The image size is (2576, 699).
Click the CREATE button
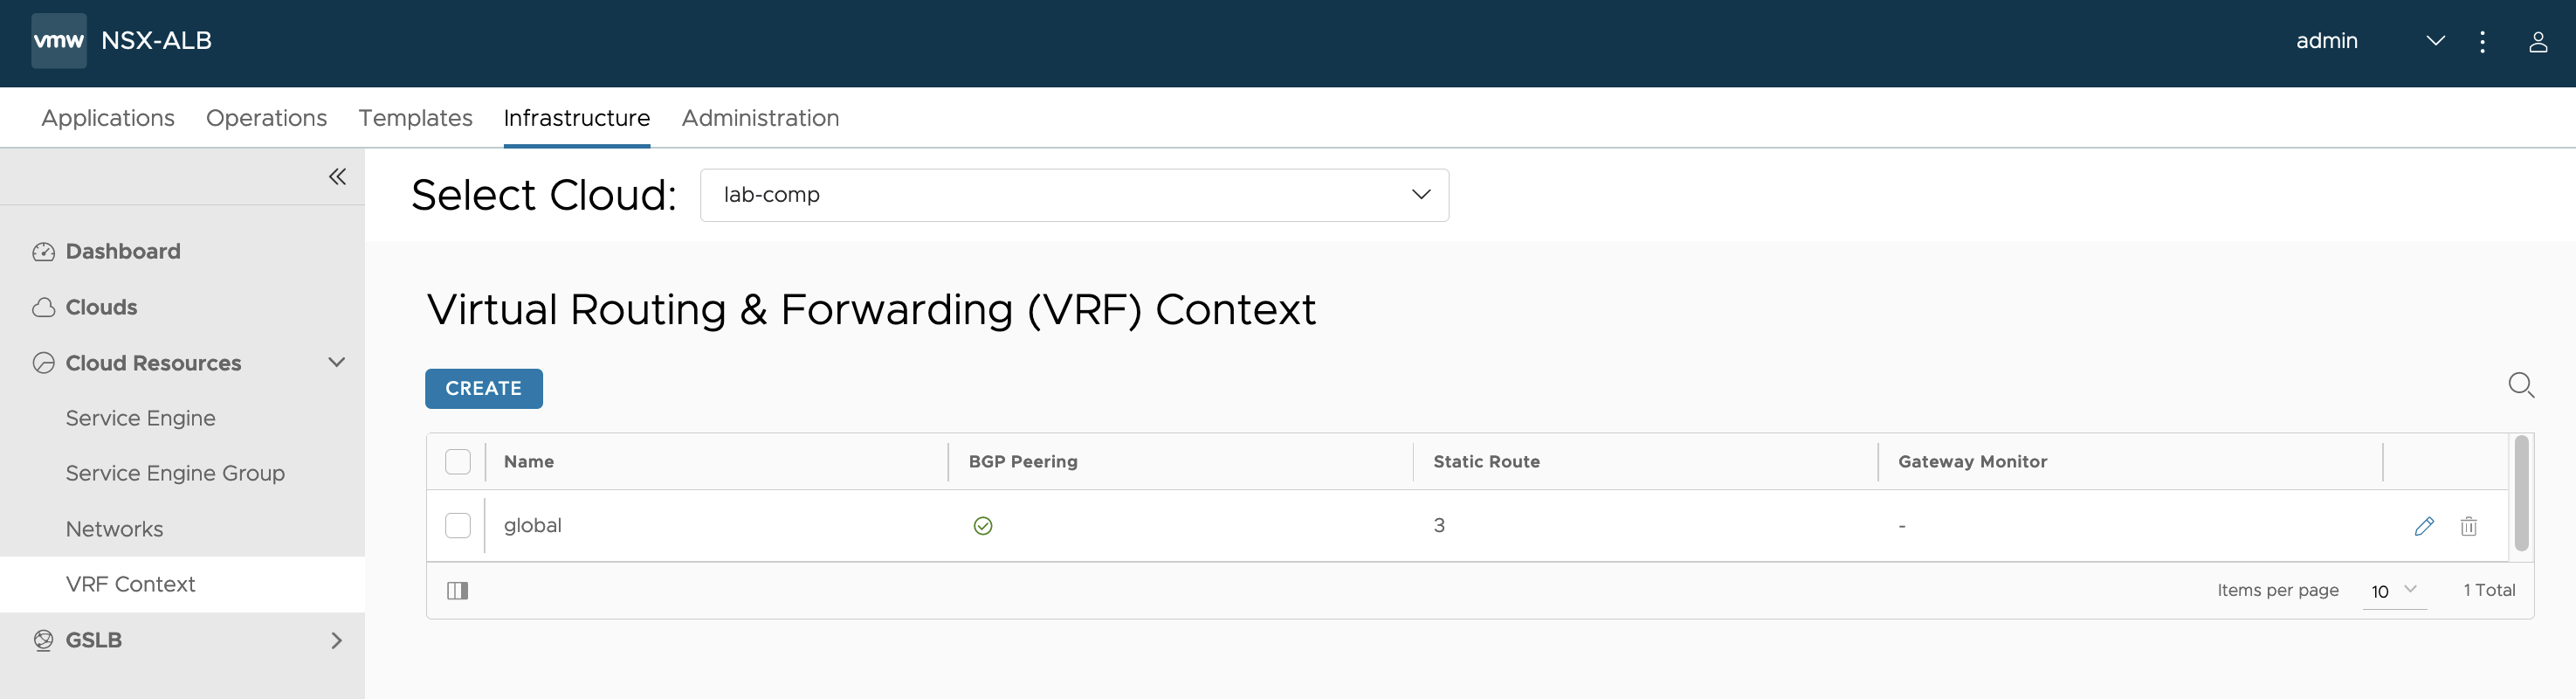[x=484, y=389]
